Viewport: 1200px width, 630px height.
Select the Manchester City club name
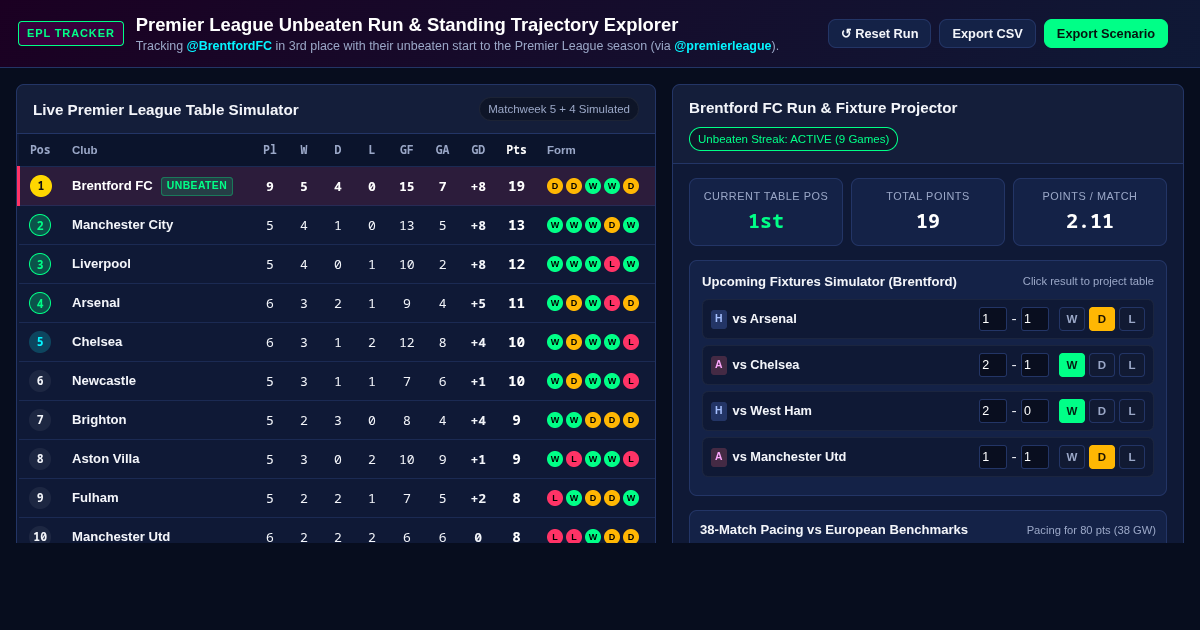[122, 225]
